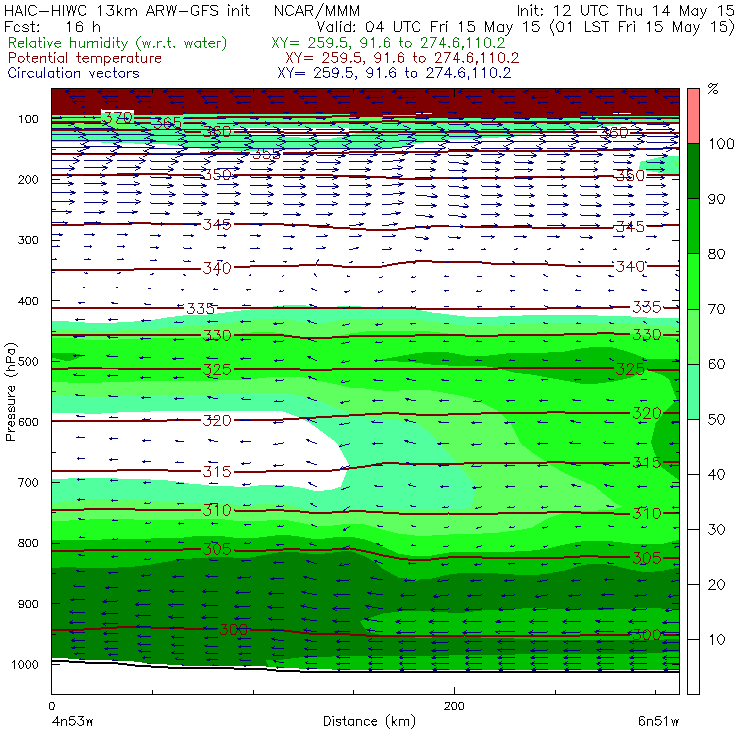Click the left '305' contour label
The height and width of the screenshot is (740, 740).
click(x=217, y=549)
